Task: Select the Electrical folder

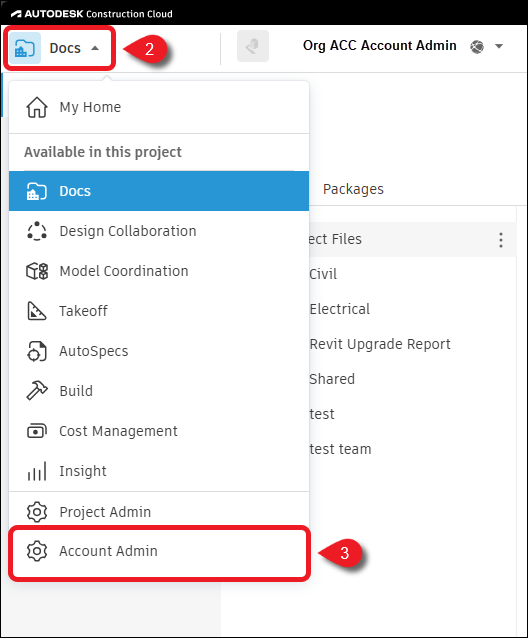Action: point(340,309)
